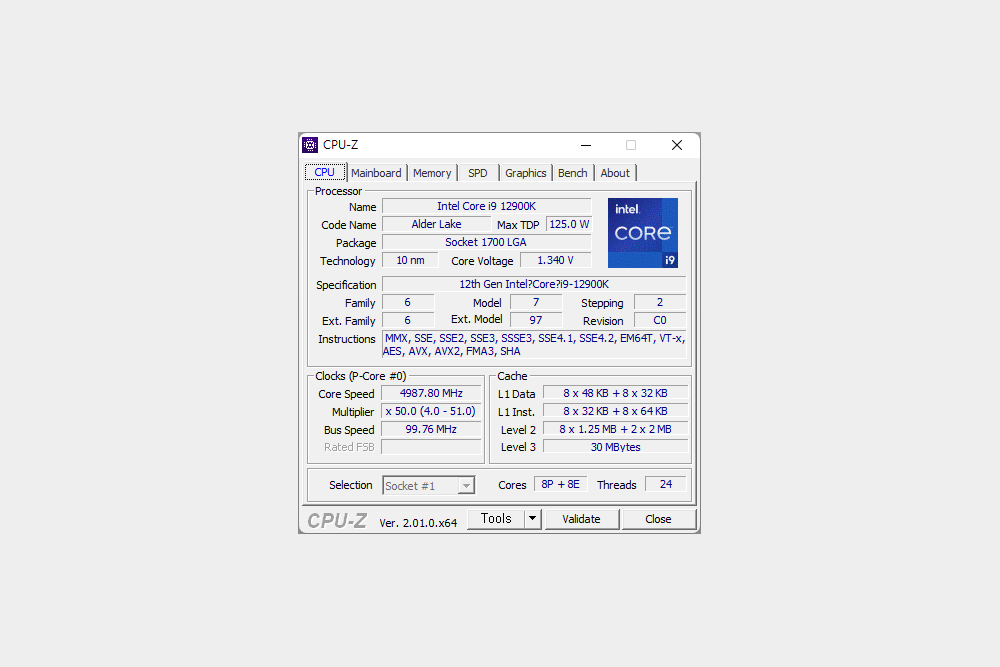1000x667 pixels.
Task: Click the Package value 'Socket 1700 LGA'
Action: click(x=487, y=242)
